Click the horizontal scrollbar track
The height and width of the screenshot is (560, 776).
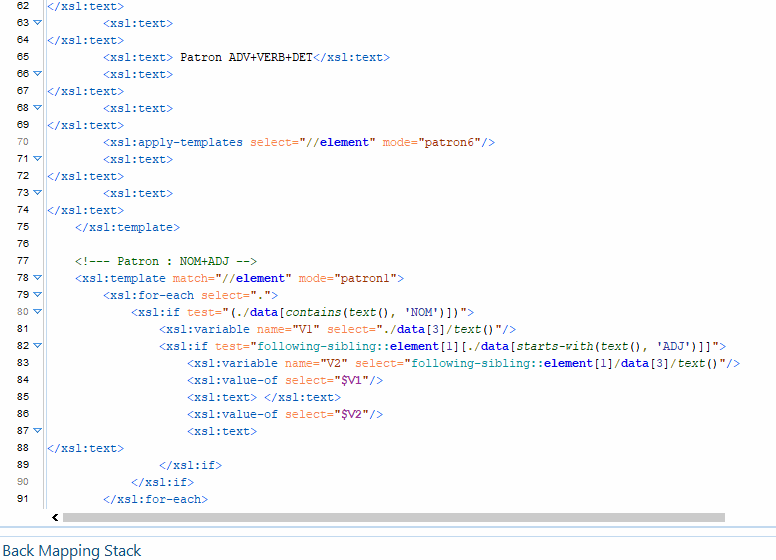point(393,517)
